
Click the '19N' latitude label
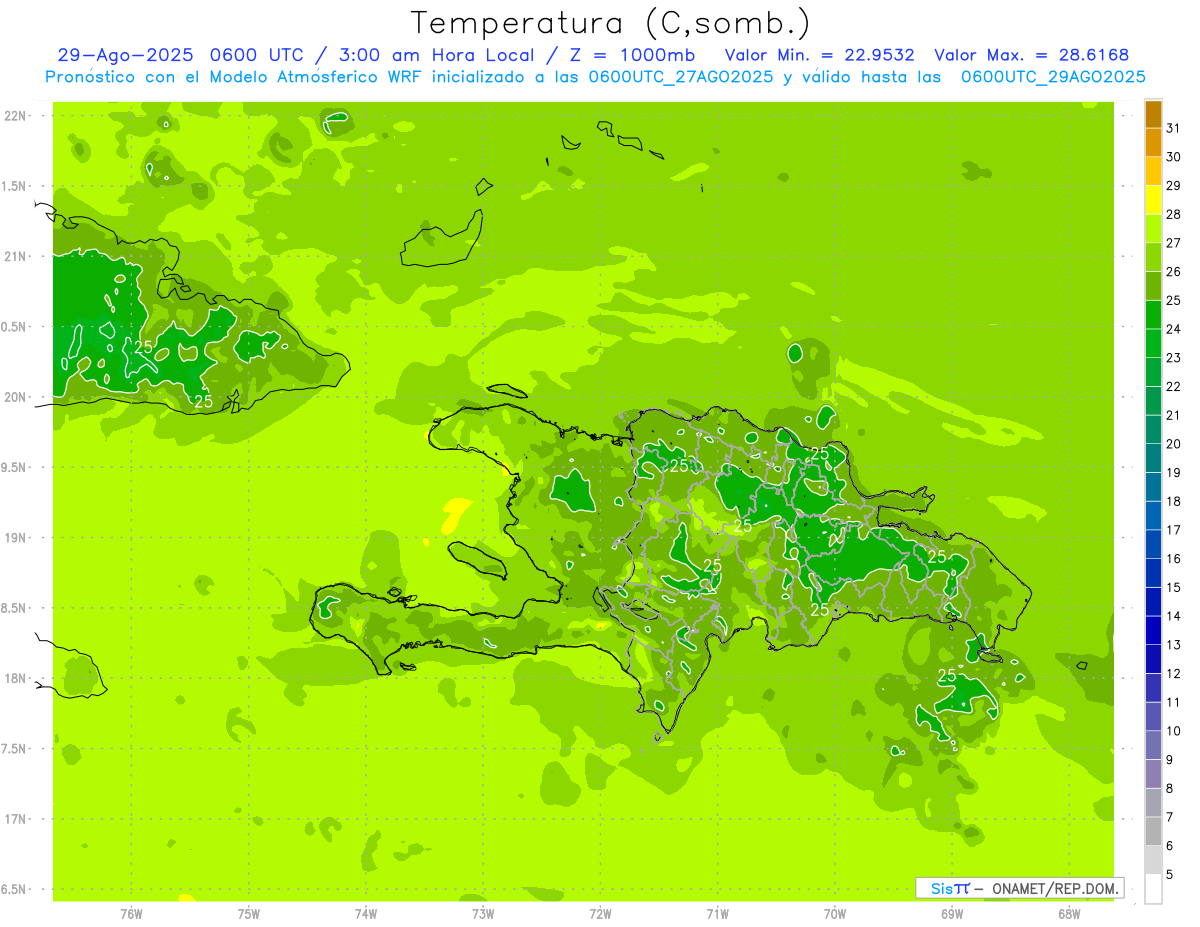click(17, 537)
